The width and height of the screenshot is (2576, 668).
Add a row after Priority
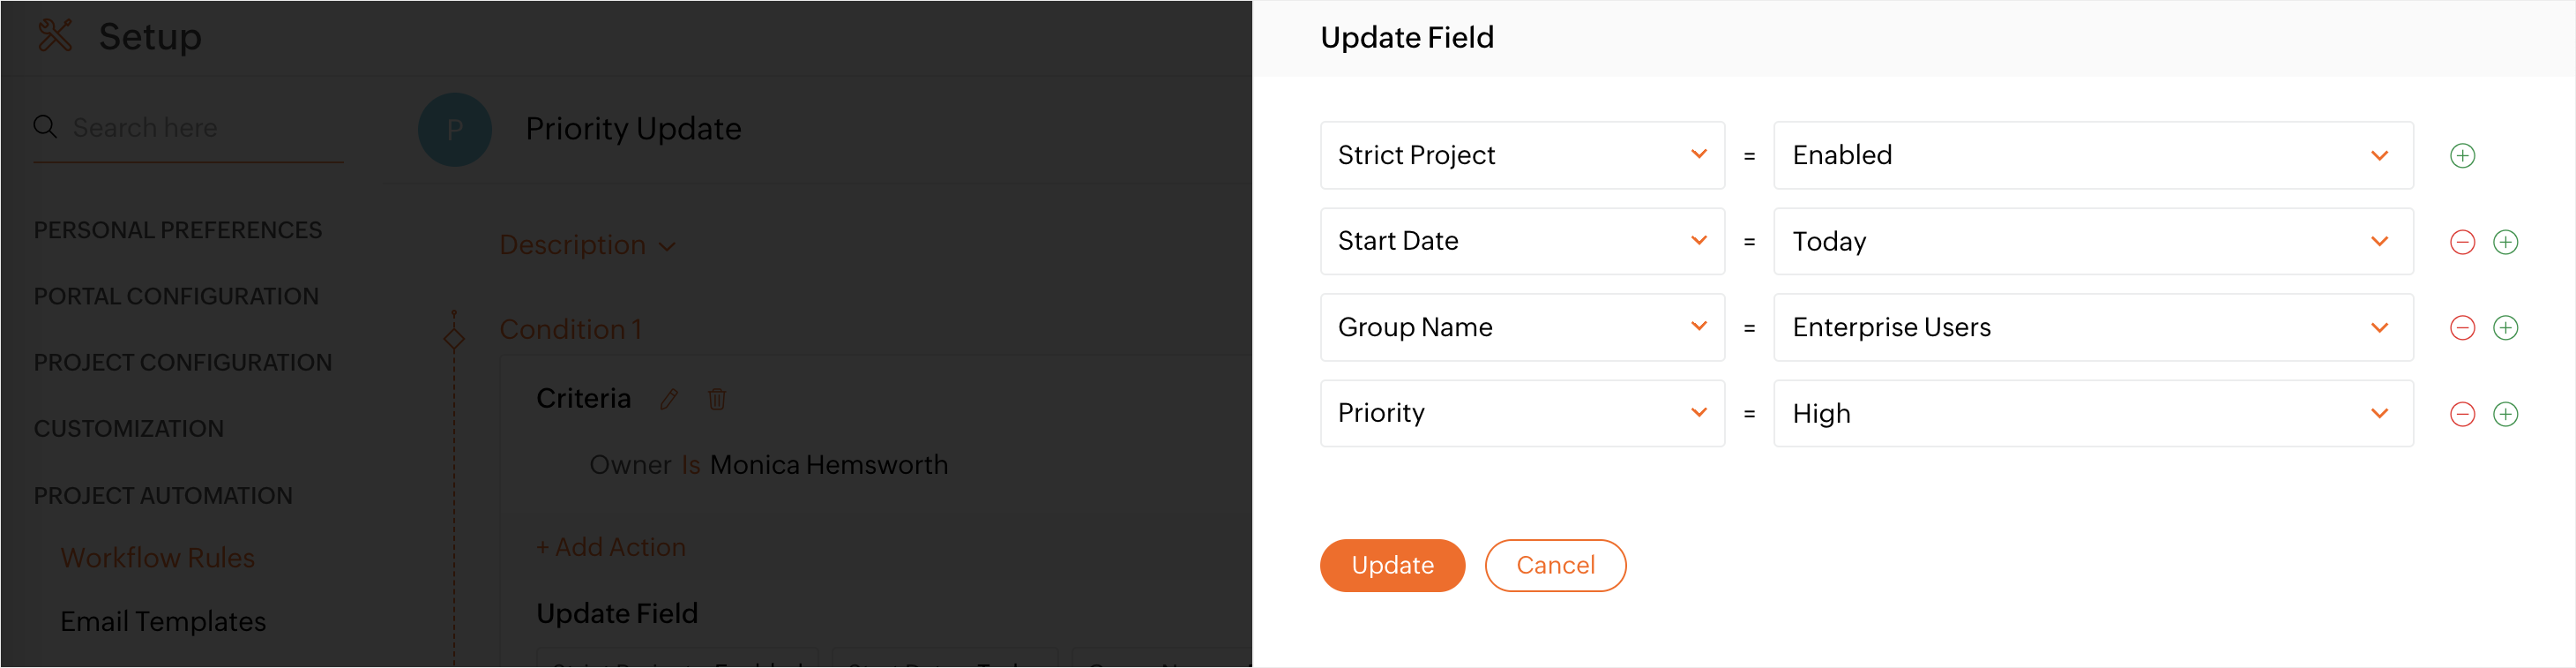pyautogui.click(x=2505, y=414)
